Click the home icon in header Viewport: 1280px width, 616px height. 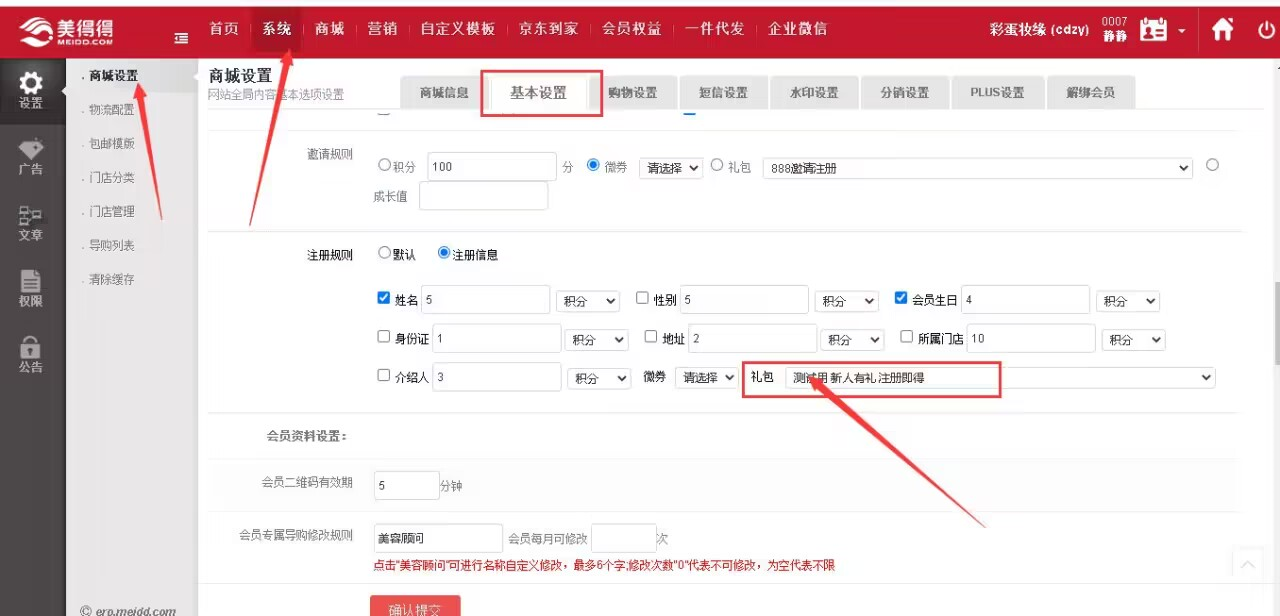1222,30
